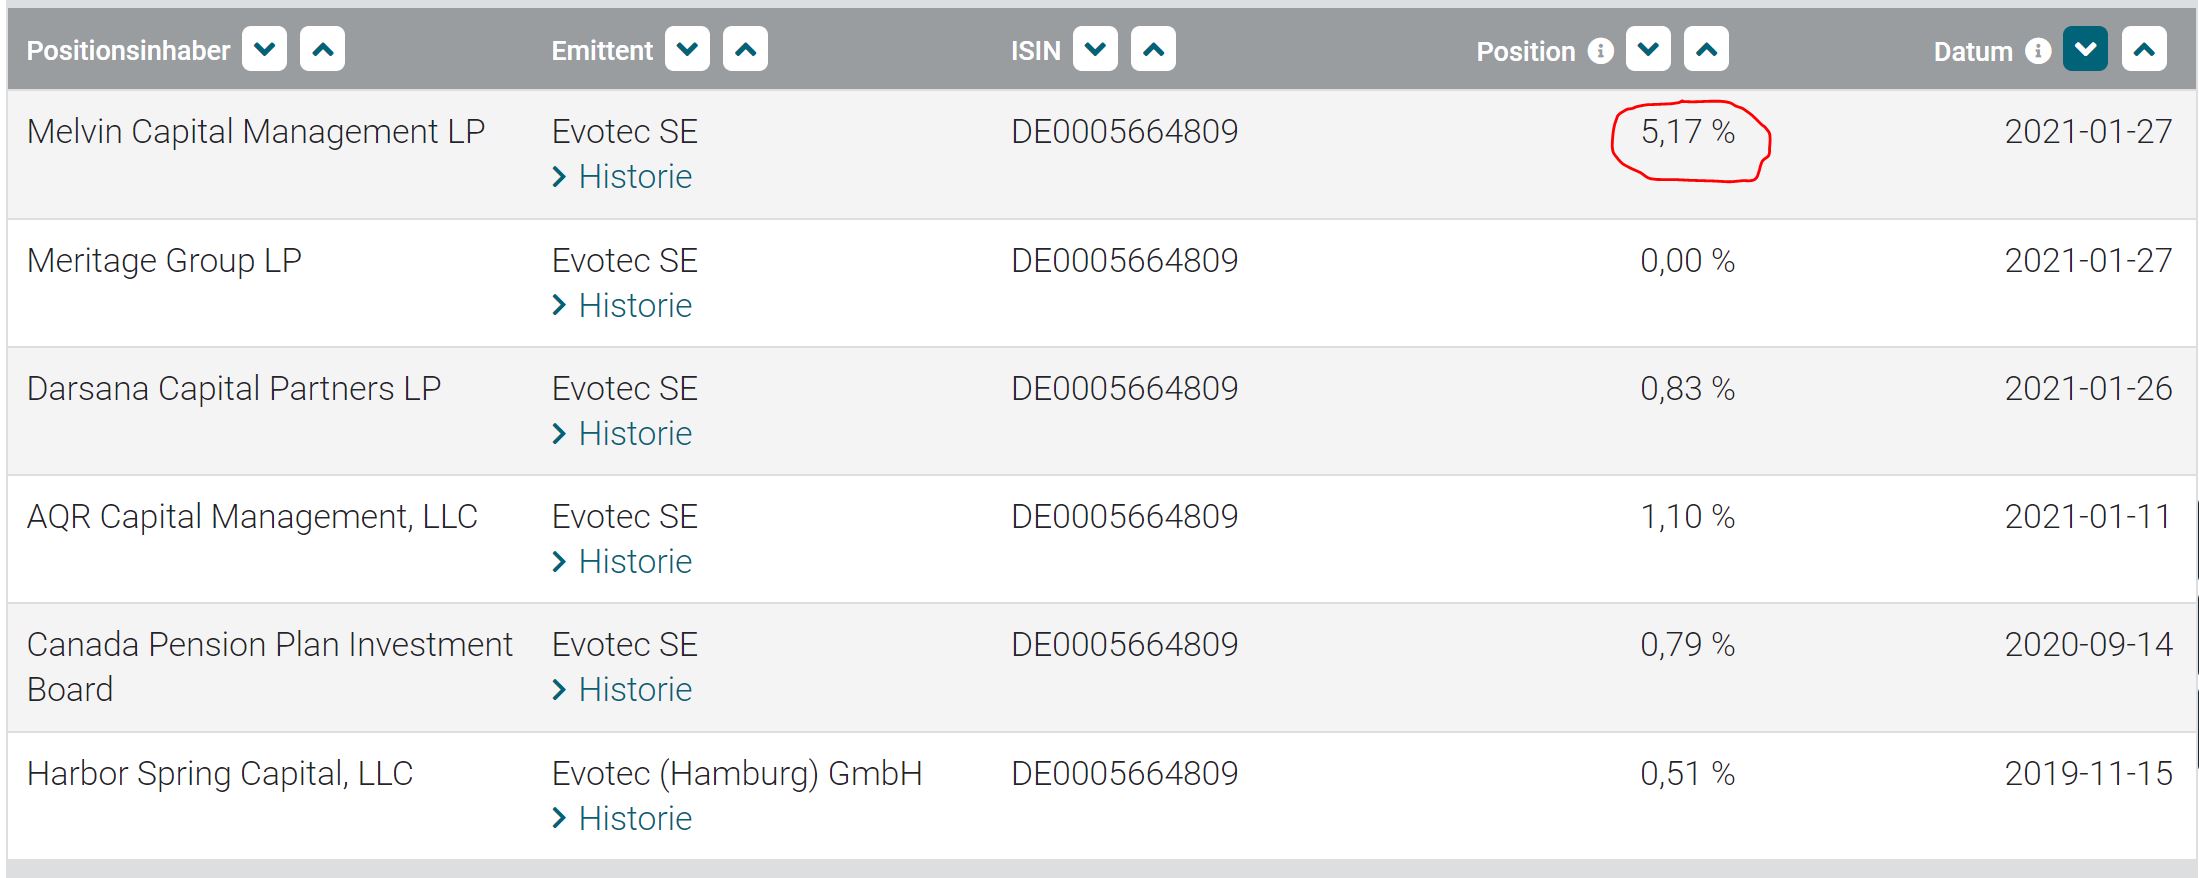Sort Emittent column ascending
The width and height of the screenshot is (2199, 878).
pos(745,49)
